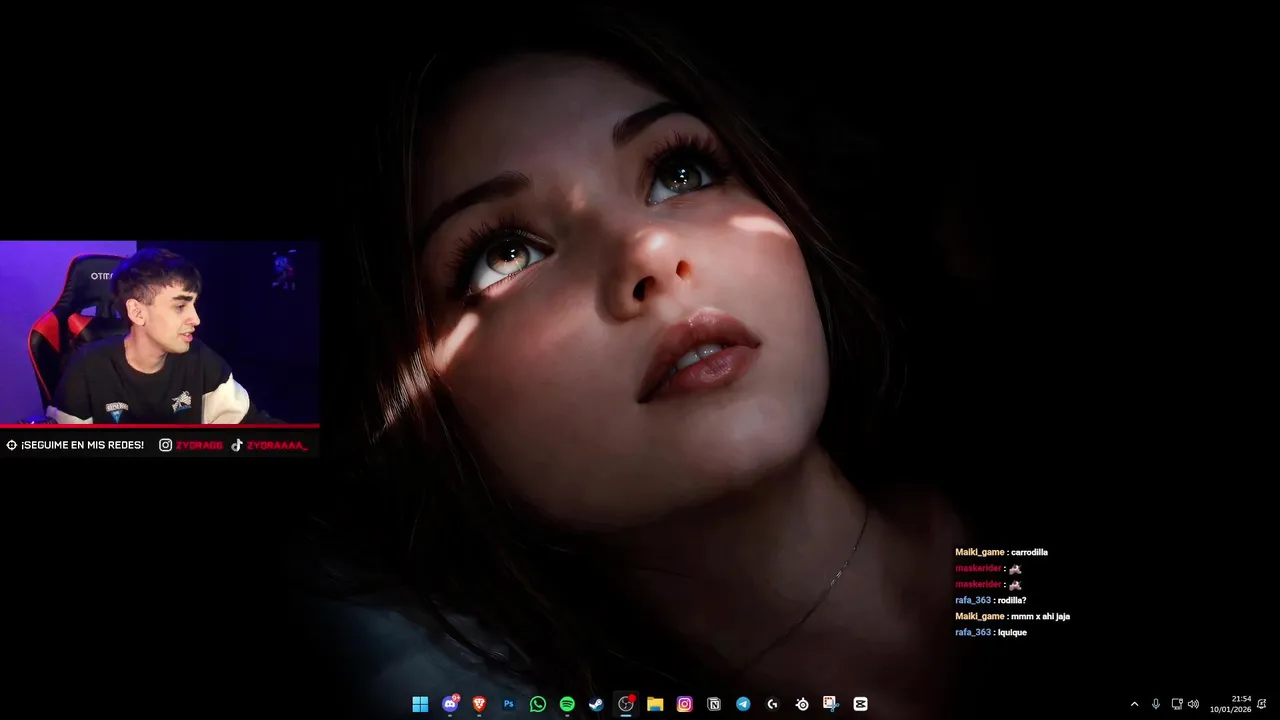Open File Explorer folder icon
The image size is (1280, 720).
click(655, 704)
